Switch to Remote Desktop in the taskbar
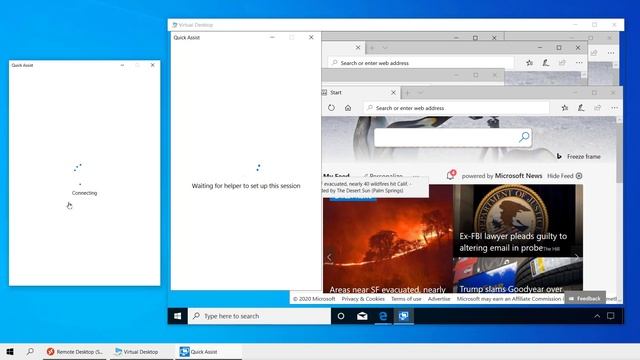 tap(75, 351)
